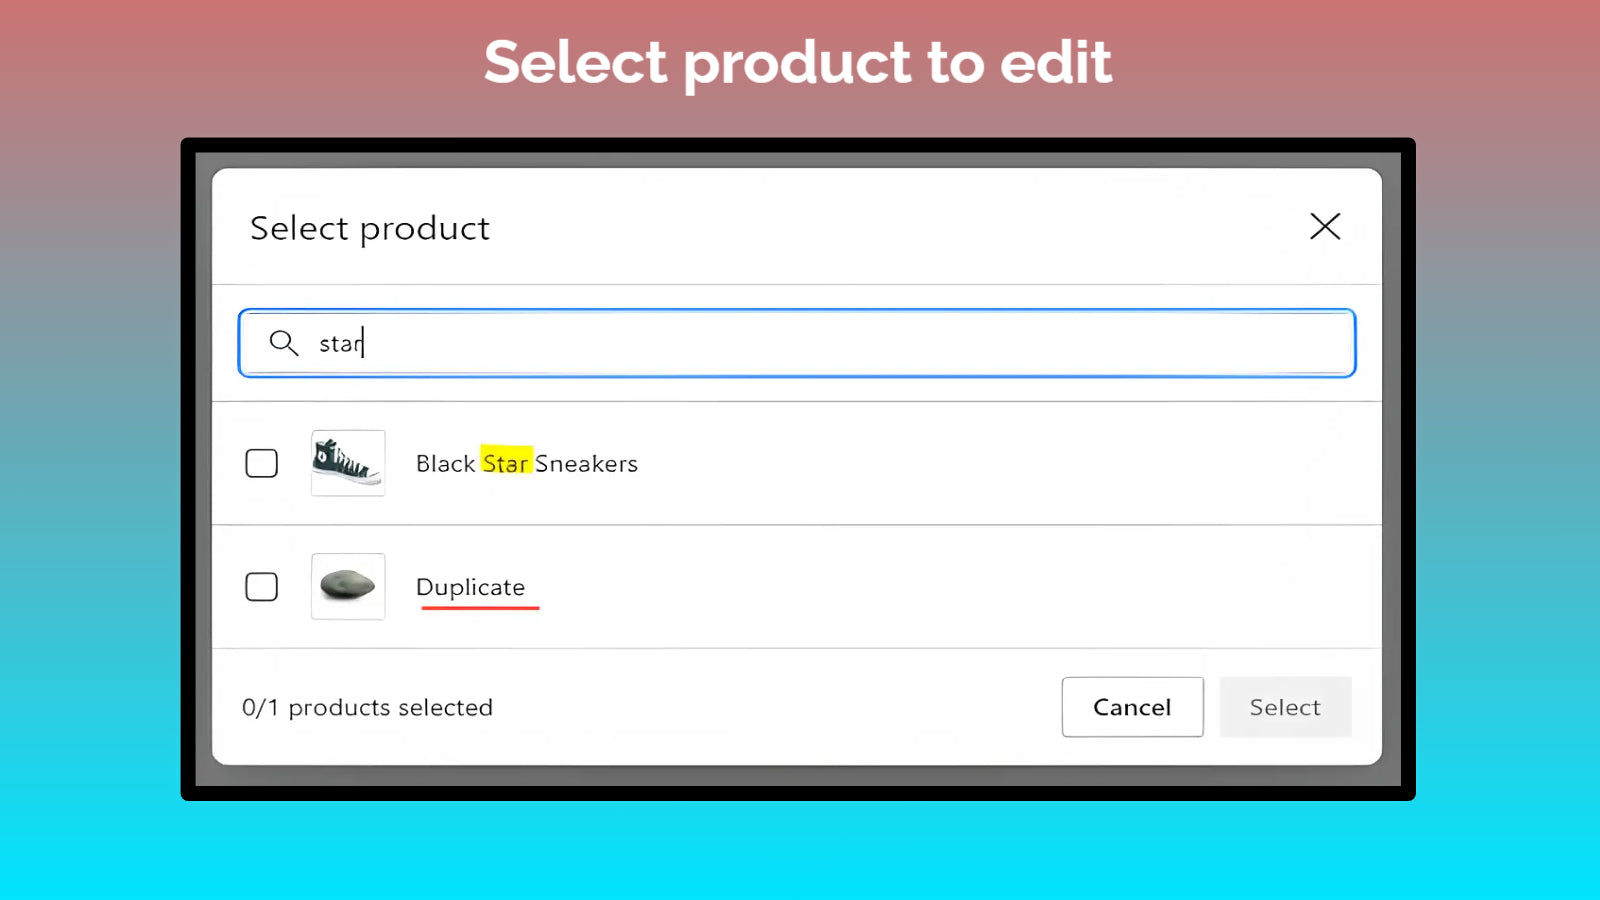1600x900 pixels.
Task: Click blank area of Black Star Sneakers row
Action: pos(1000,463)
